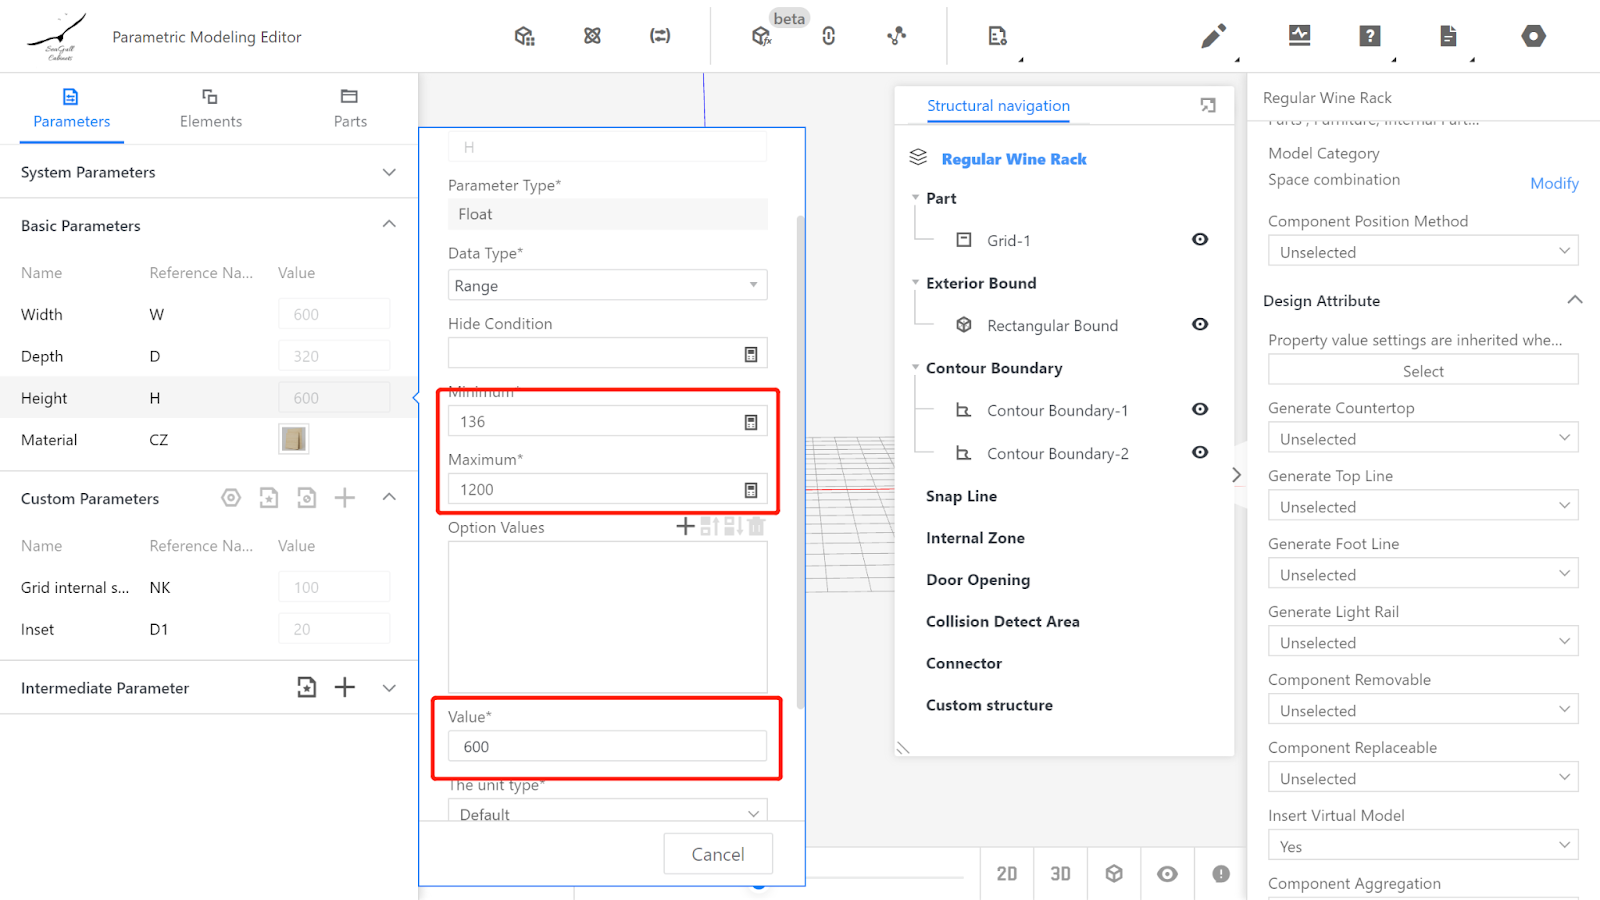This screenshot has height=900, width=1600.
Task: Click the pencil edit tool in top toolbar
Action: click(1213, 37)
